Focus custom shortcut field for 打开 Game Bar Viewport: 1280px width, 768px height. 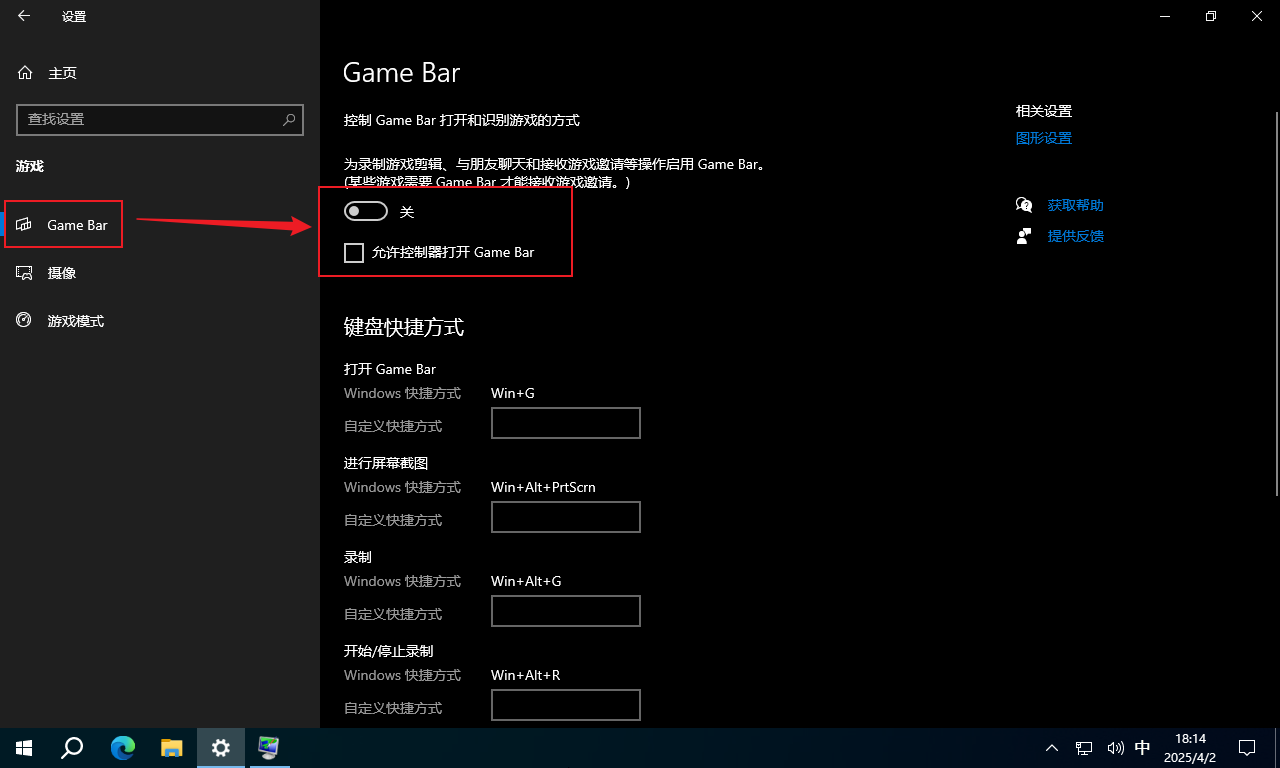pos(566,423)
